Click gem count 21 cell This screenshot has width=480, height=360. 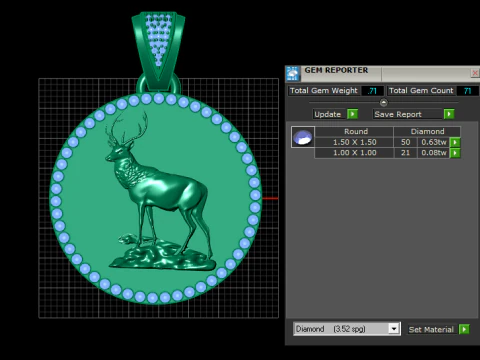(x=405, y=153)
